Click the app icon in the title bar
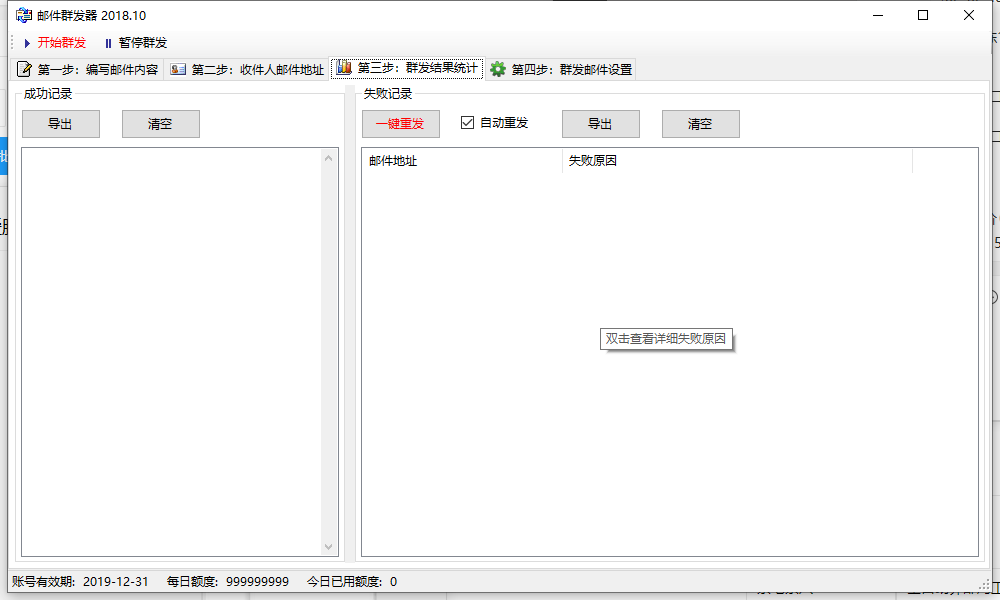Viewport: 1000px width, 600px height. coord(24,15)
